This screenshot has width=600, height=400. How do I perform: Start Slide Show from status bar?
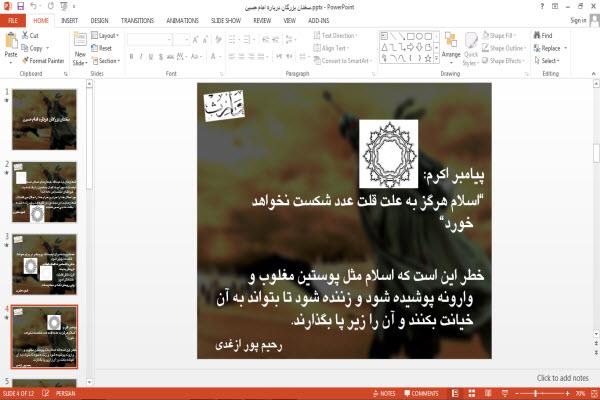coord(505,393)
